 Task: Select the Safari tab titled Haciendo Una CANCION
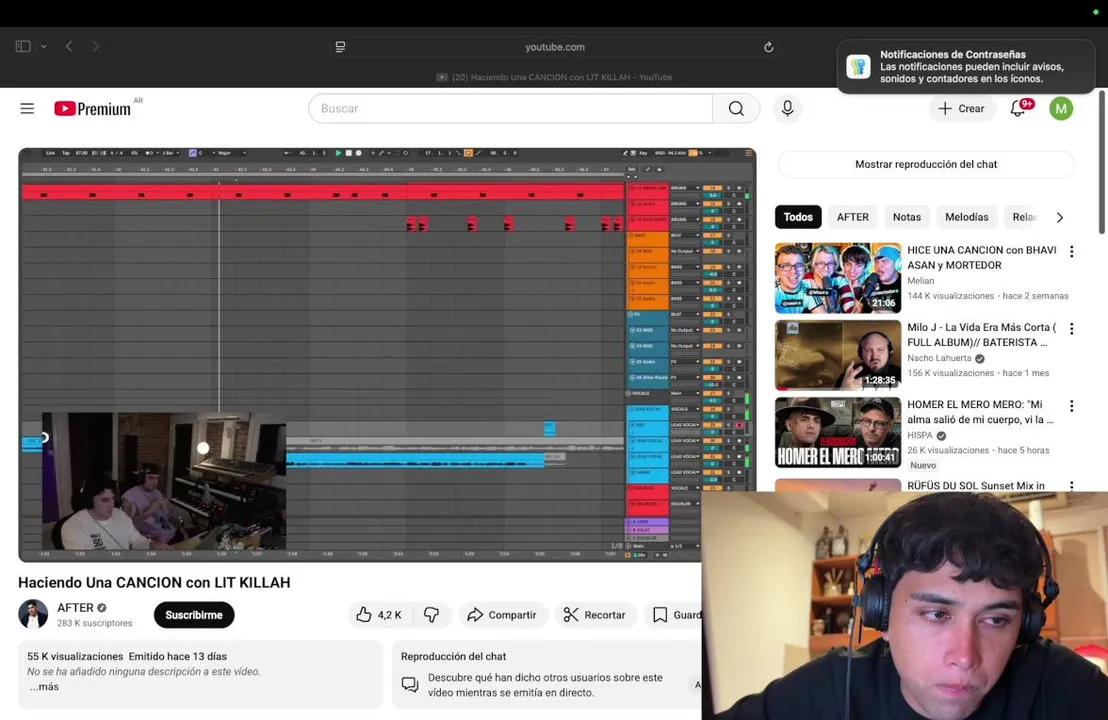555,77
